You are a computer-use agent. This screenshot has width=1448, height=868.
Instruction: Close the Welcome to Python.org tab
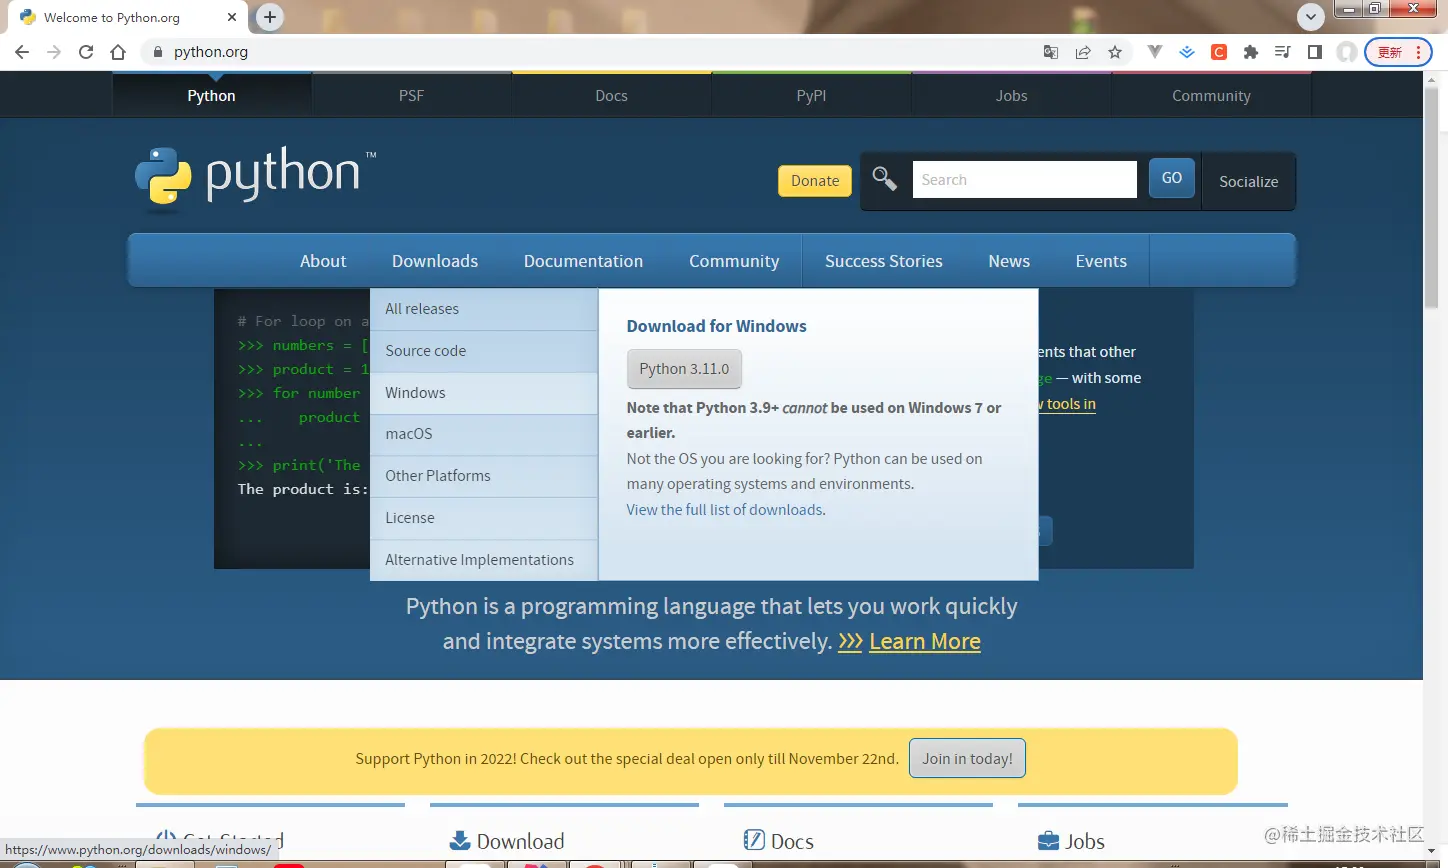(232, 17)
